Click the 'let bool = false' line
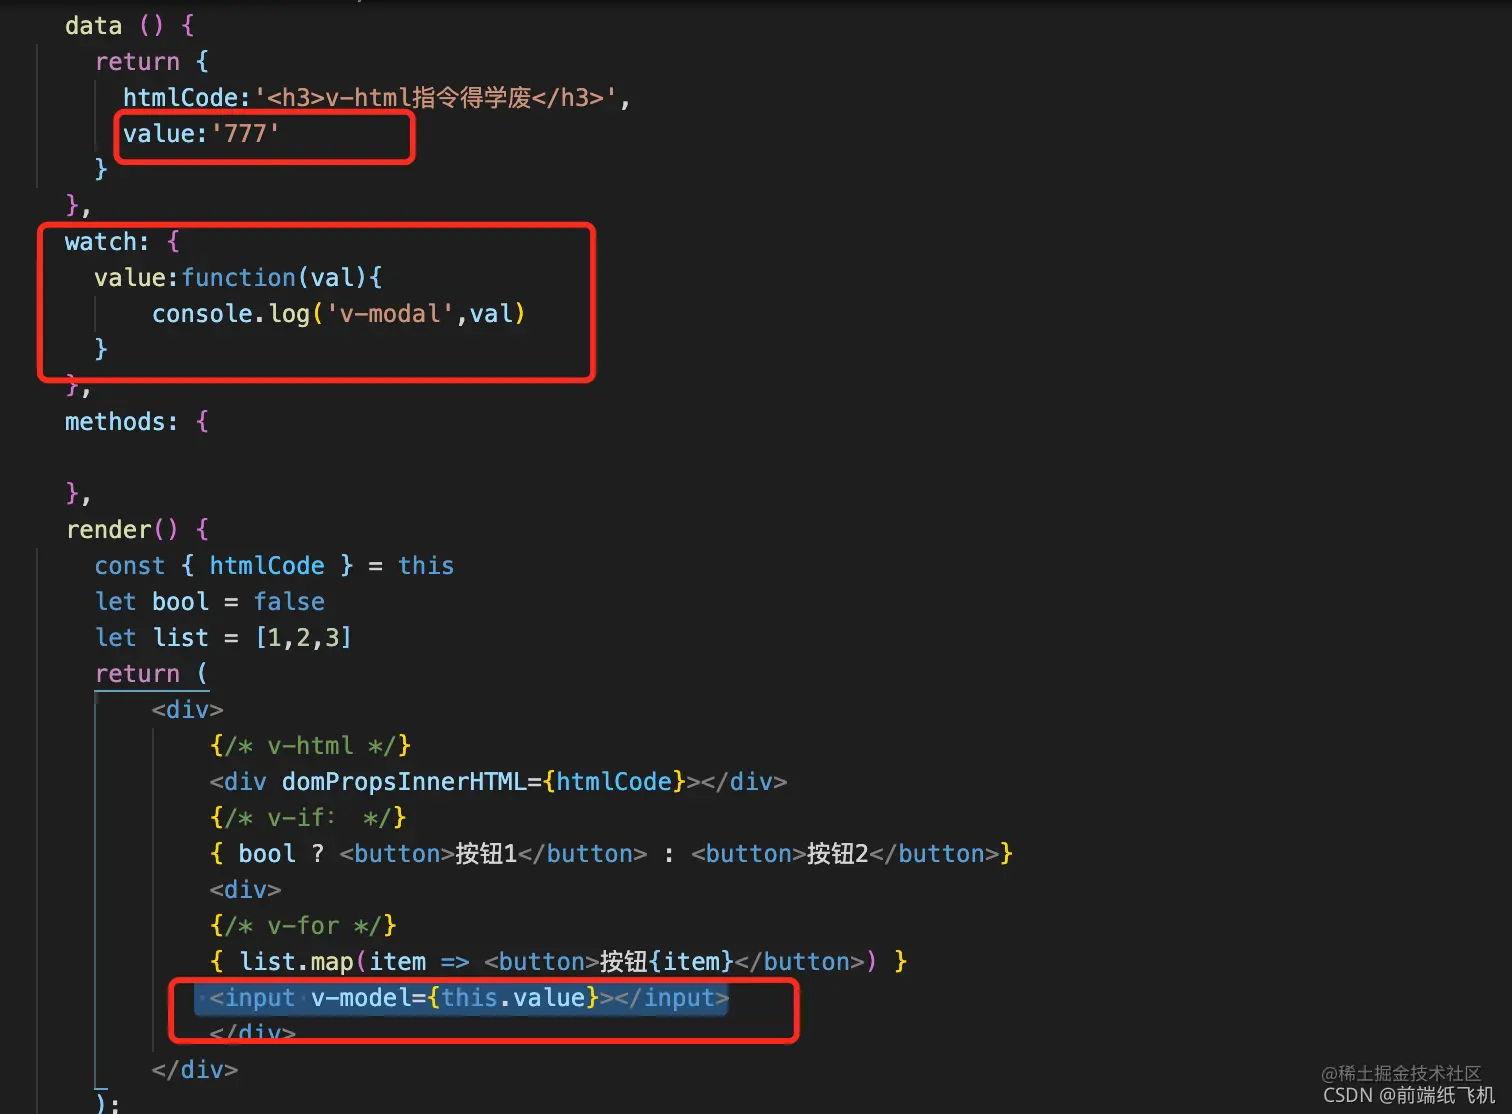 209,601
